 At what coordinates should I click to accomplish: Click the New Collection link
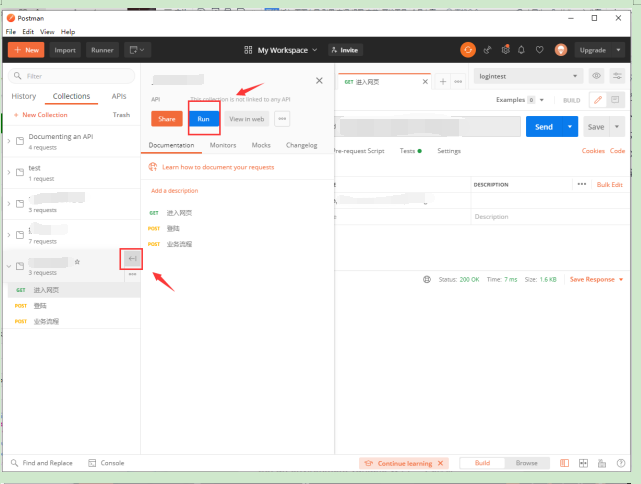pyautogui.click(x=40, y=115)
